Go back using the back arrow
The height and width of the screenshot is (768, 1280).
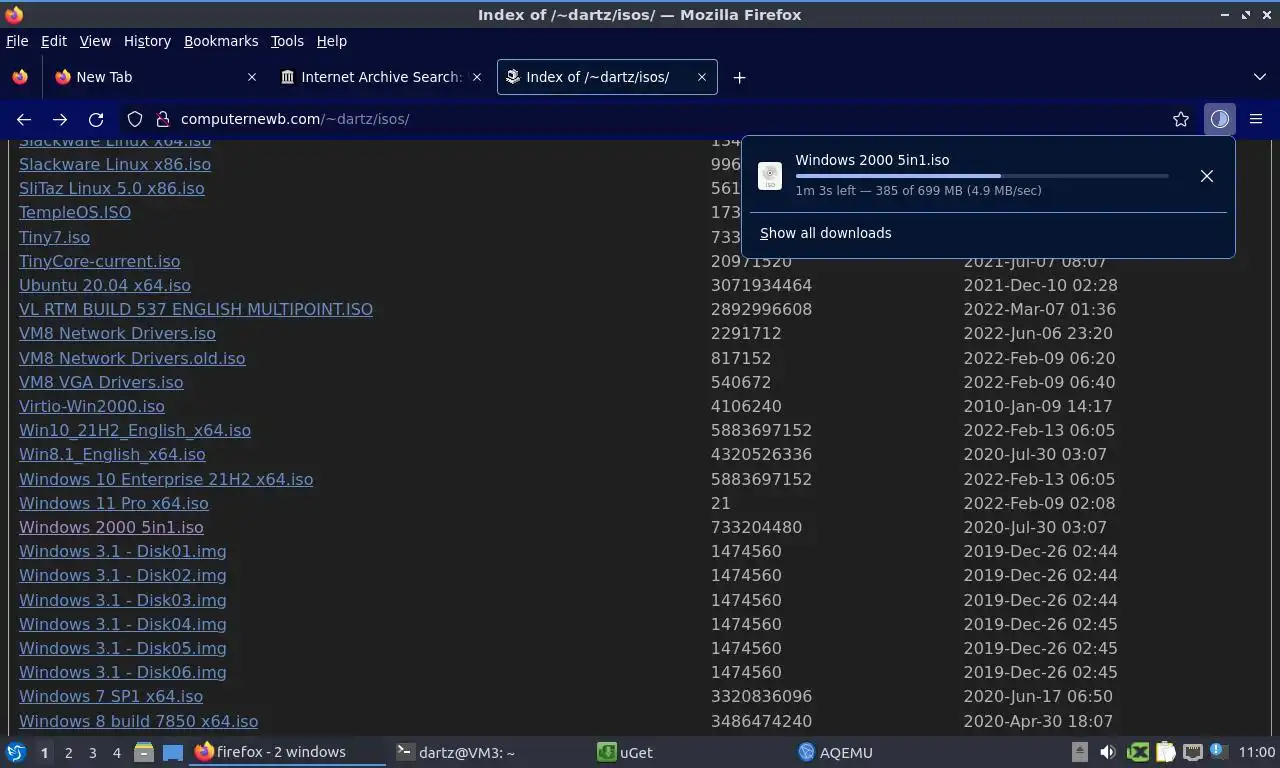[24, 119]
